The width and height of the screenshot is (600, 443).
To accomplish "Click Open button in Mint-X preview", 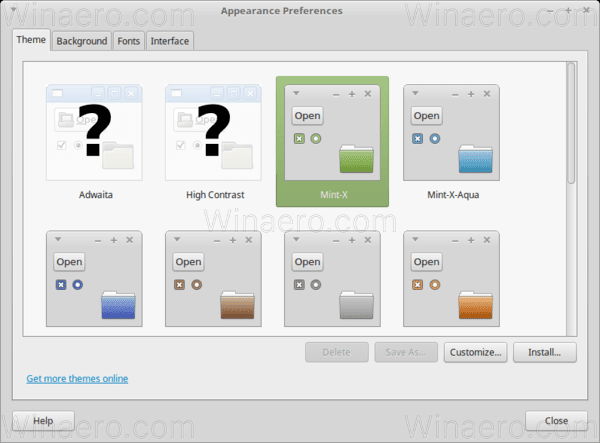I will (x=307, y=116).
